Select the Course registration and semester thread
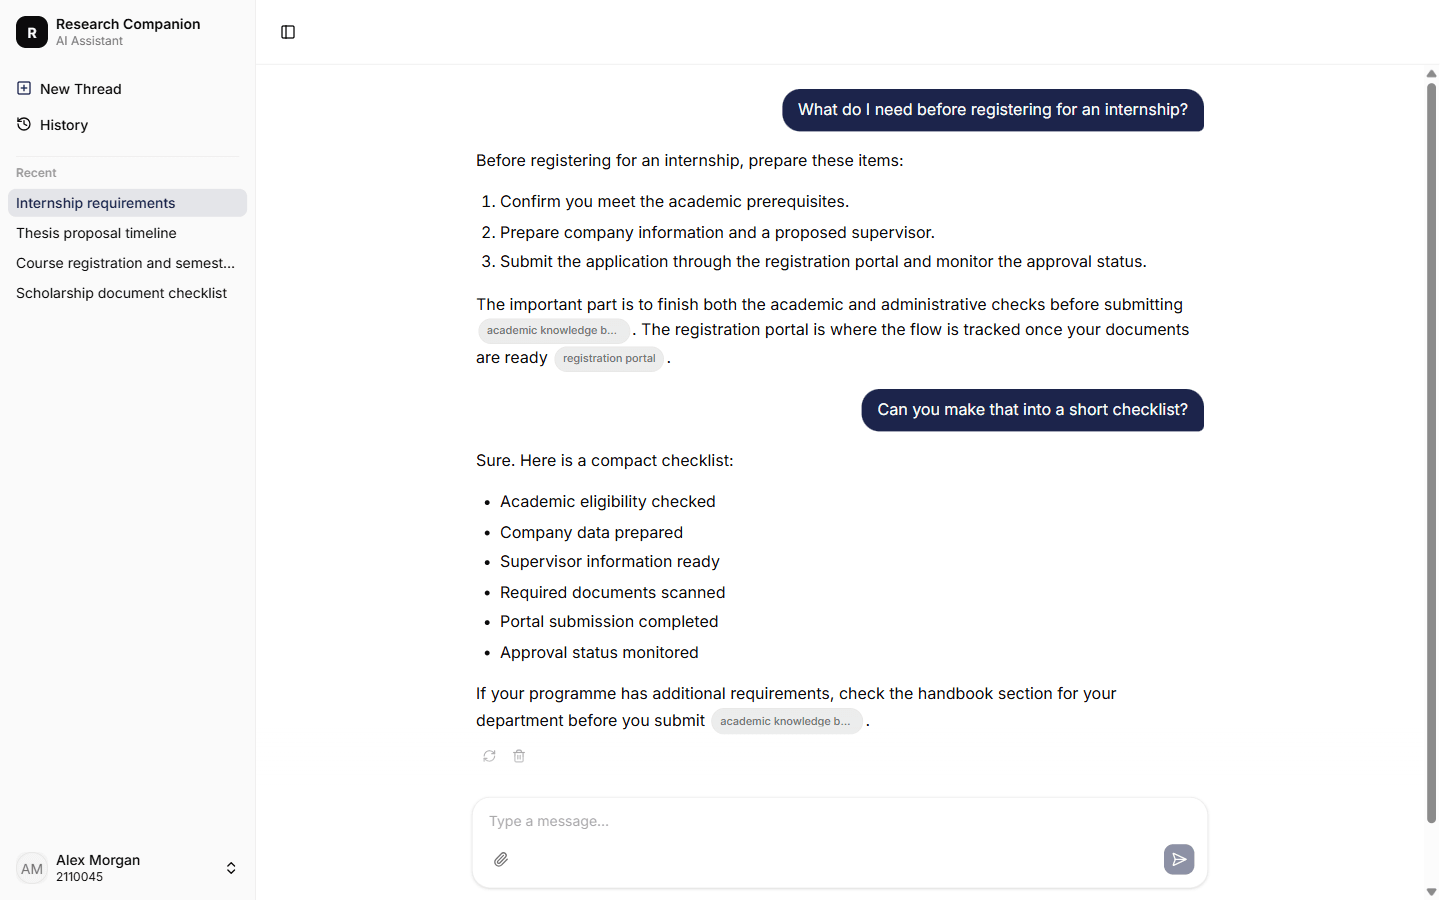Screen dimensions: 1440x900 [127, 263]
